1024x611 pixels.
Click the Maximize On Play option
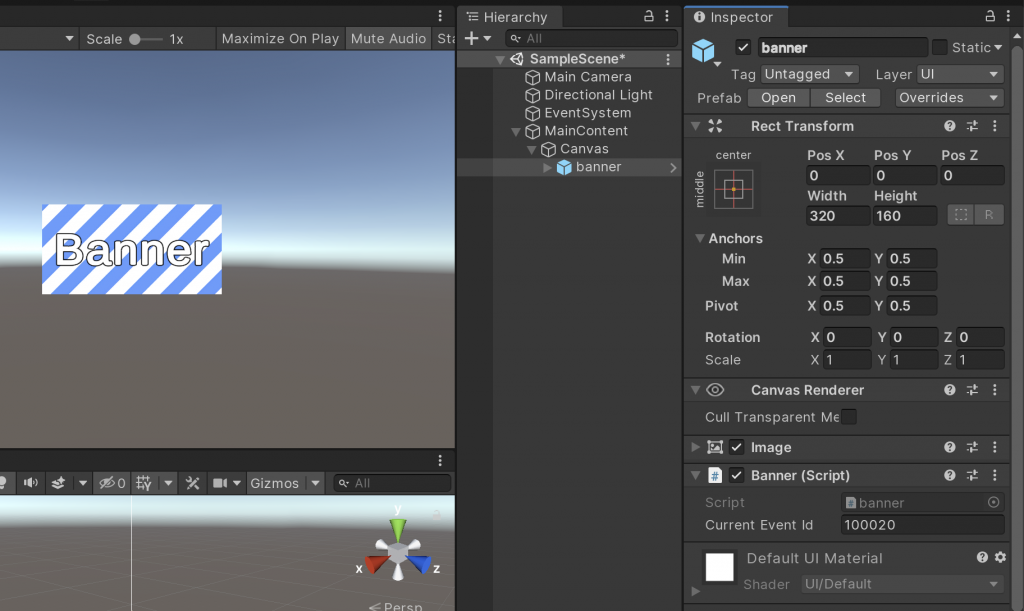pos(280,38)
